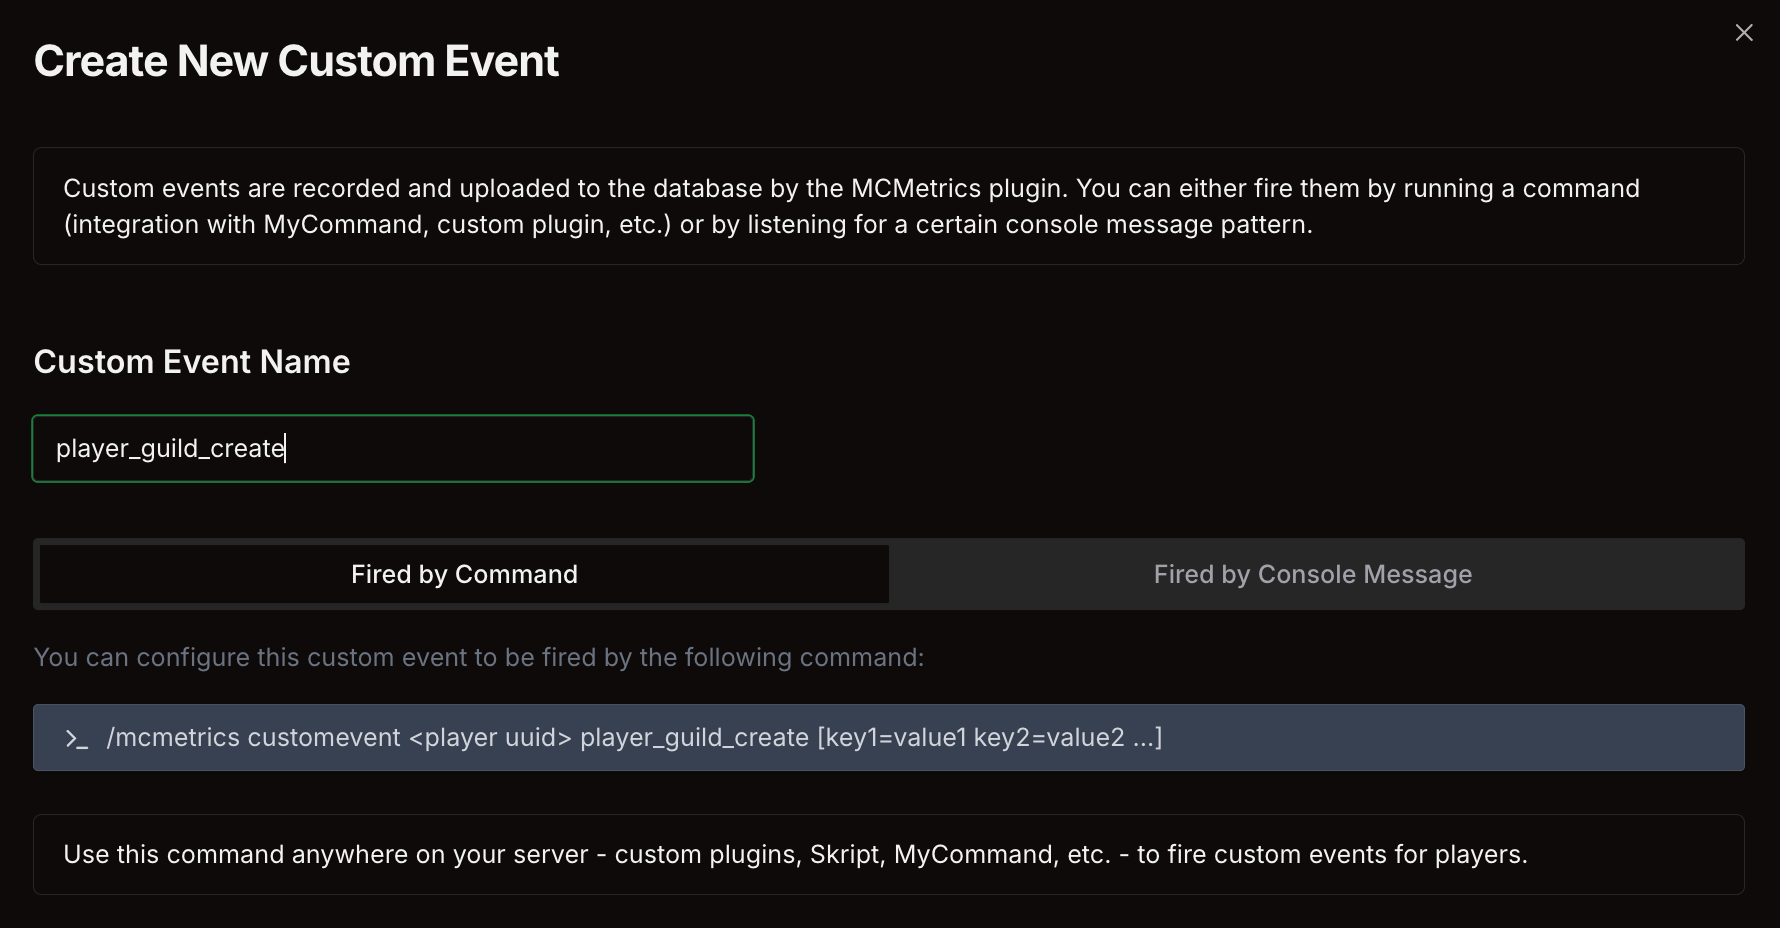The image size is (1780, 928).
Task: Switch to Fired by Console Message tab
Action: 1312,575
